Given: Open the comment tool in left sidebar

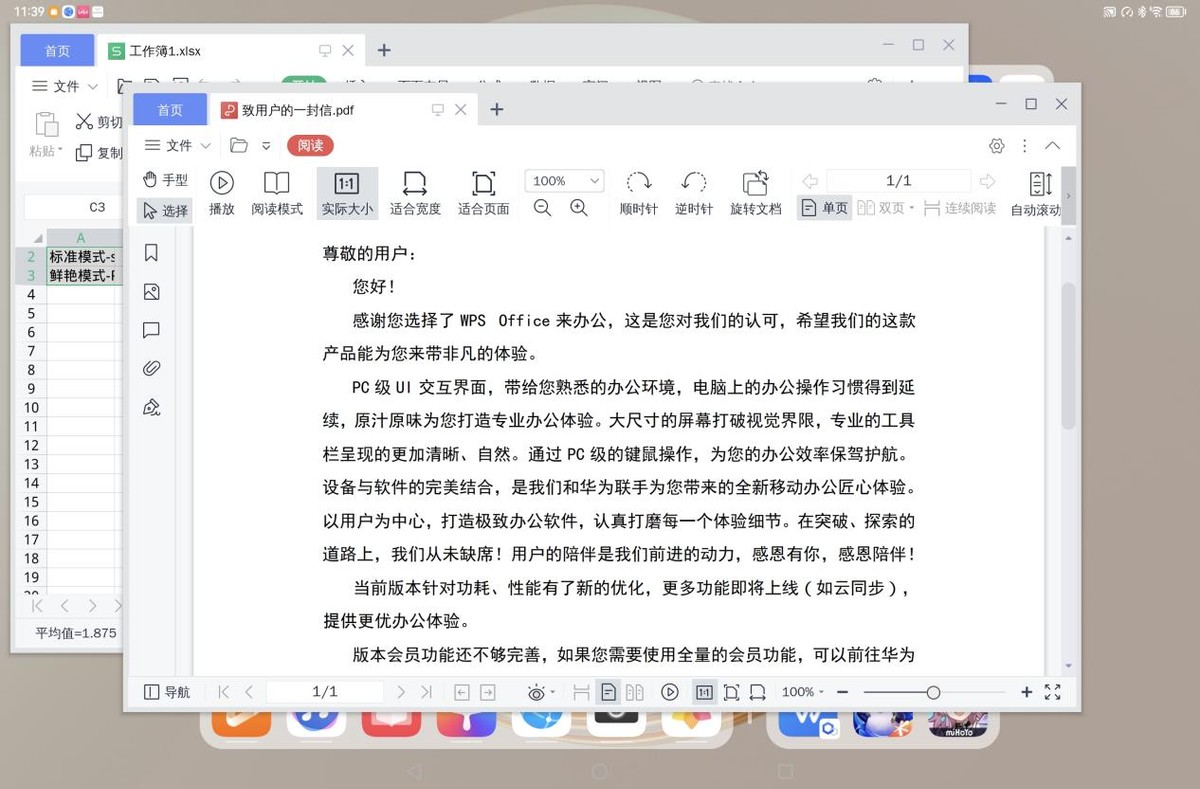Looking at the screenshot, I should click(151, 330).
